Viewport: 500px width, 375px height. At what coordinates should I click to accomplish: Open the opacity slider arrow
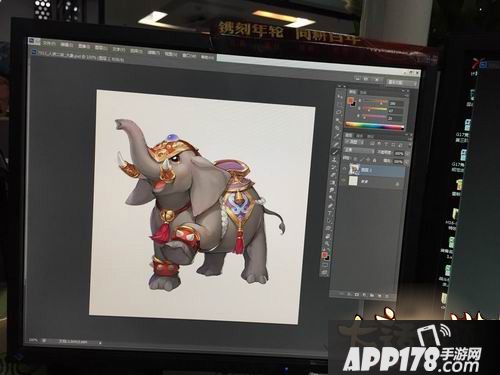pyautogui.click(x=407, y=154)
